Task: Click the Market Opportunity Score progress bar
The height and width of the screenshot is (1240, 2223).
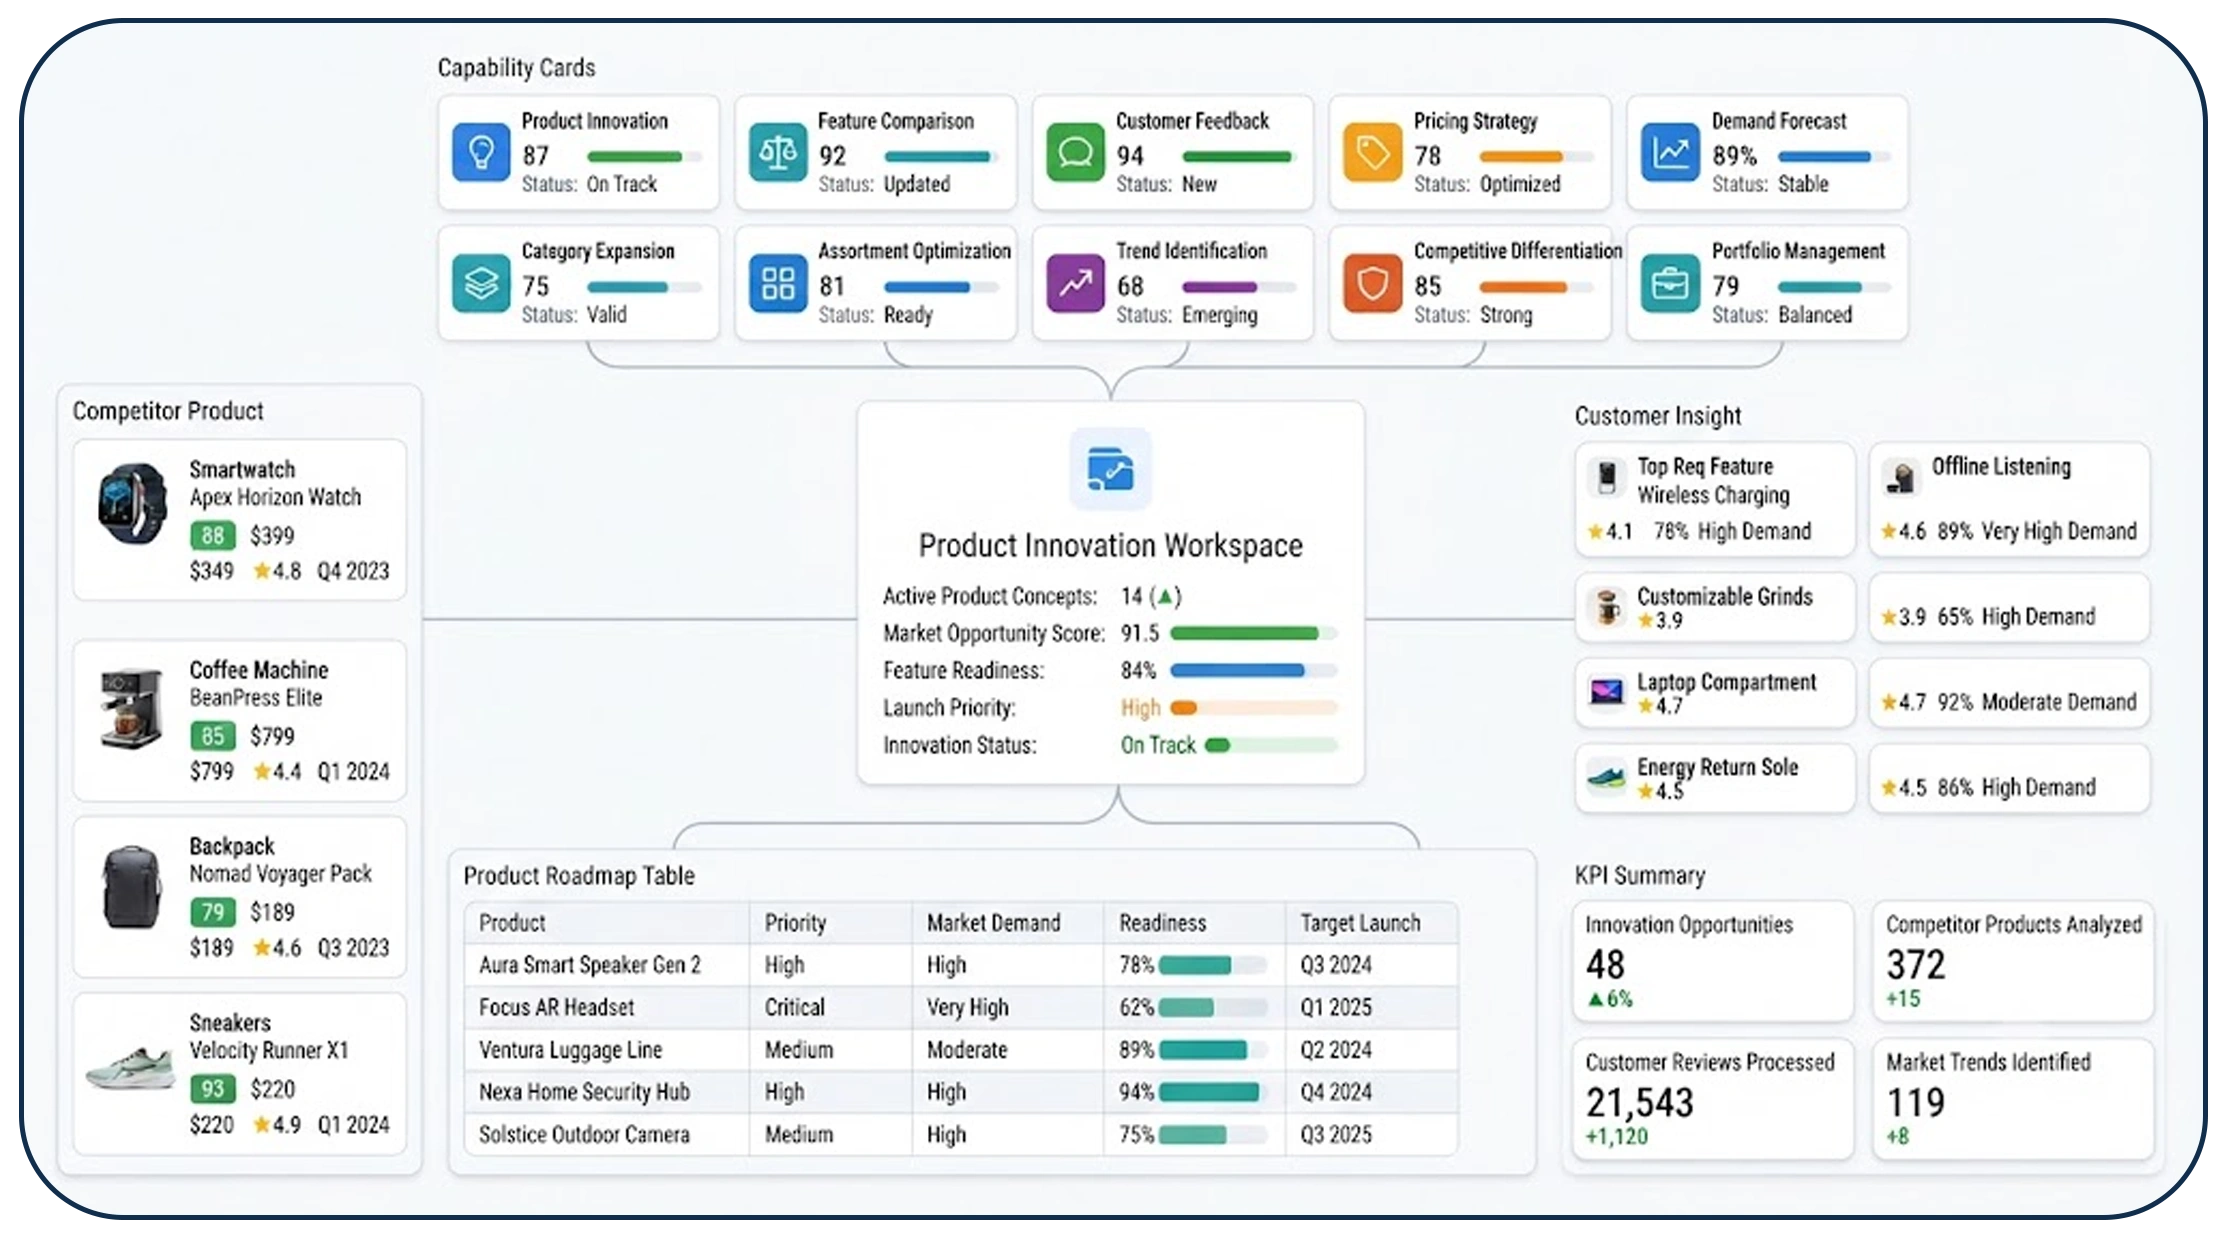Action: tap(1253, 633)
